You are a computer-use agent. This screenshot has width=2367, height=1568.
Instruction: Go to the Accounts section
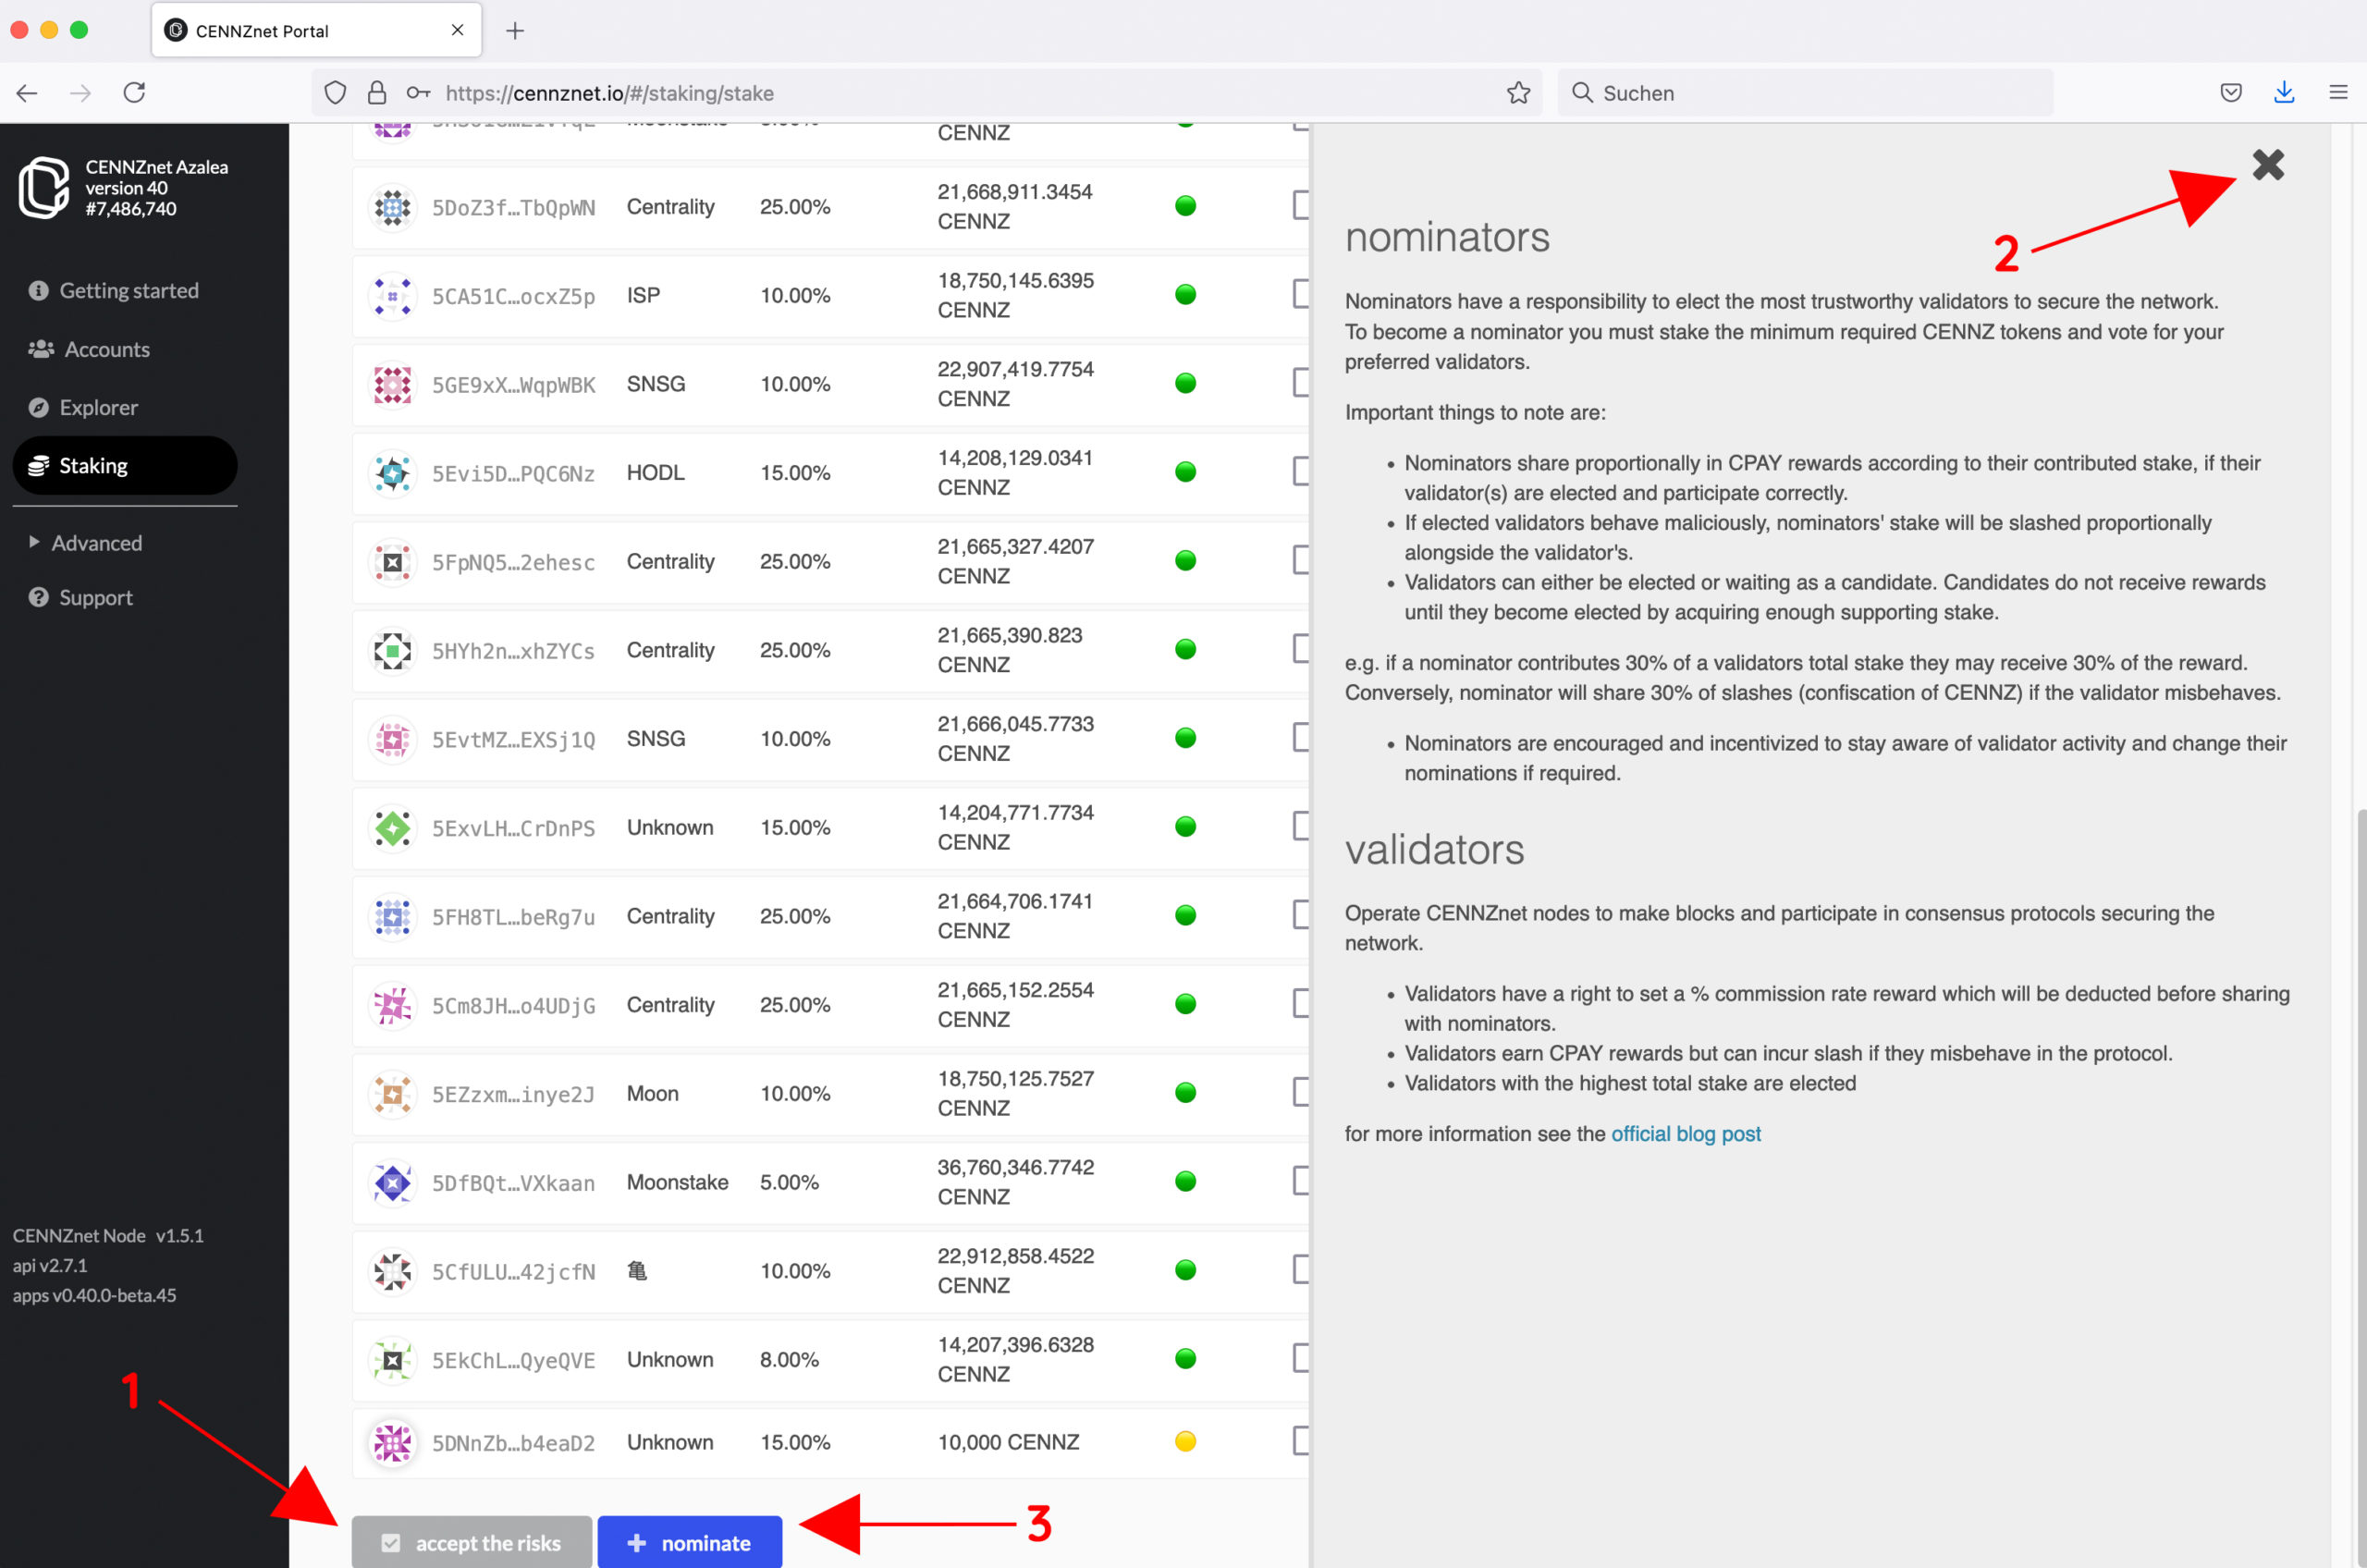point(90,349)
